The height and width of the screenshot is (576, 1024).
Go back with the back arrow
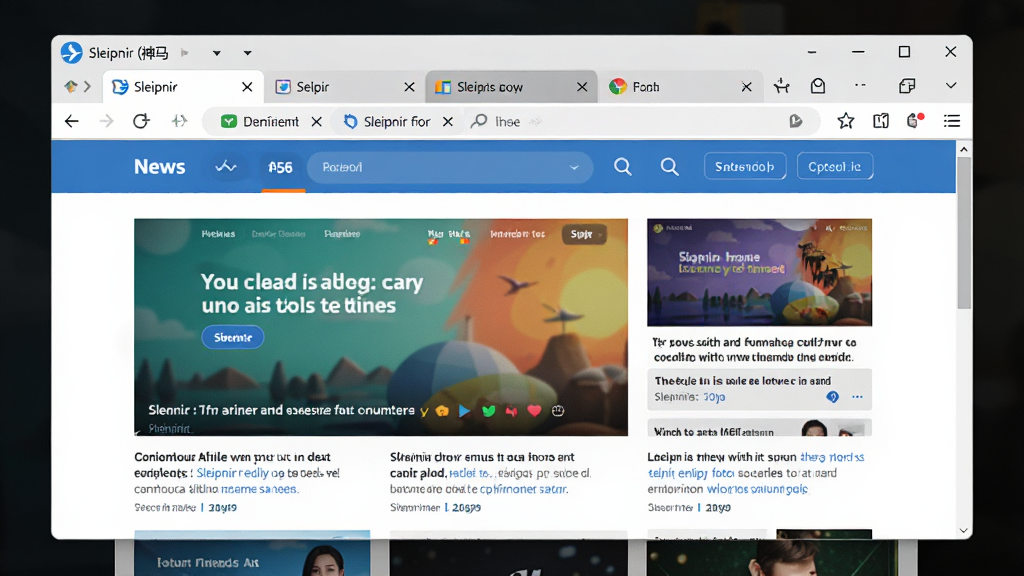(72, 121)
